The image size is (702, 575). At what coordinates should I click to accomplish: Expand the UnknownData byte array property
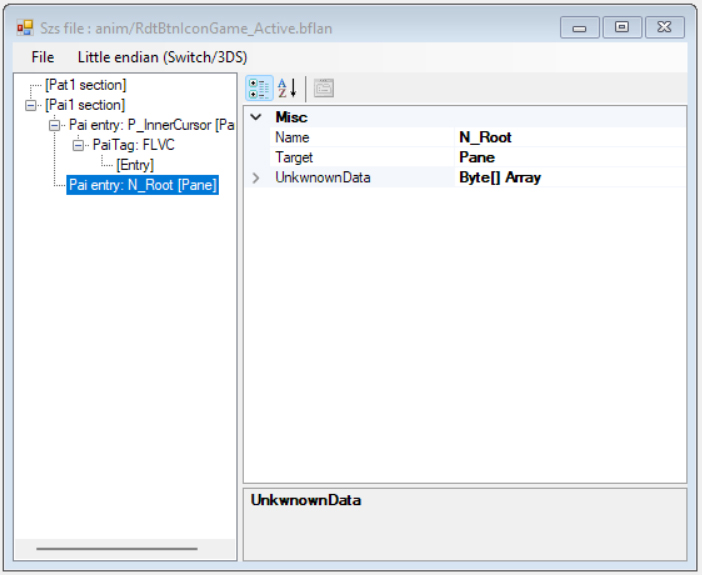tap(256, 178)
